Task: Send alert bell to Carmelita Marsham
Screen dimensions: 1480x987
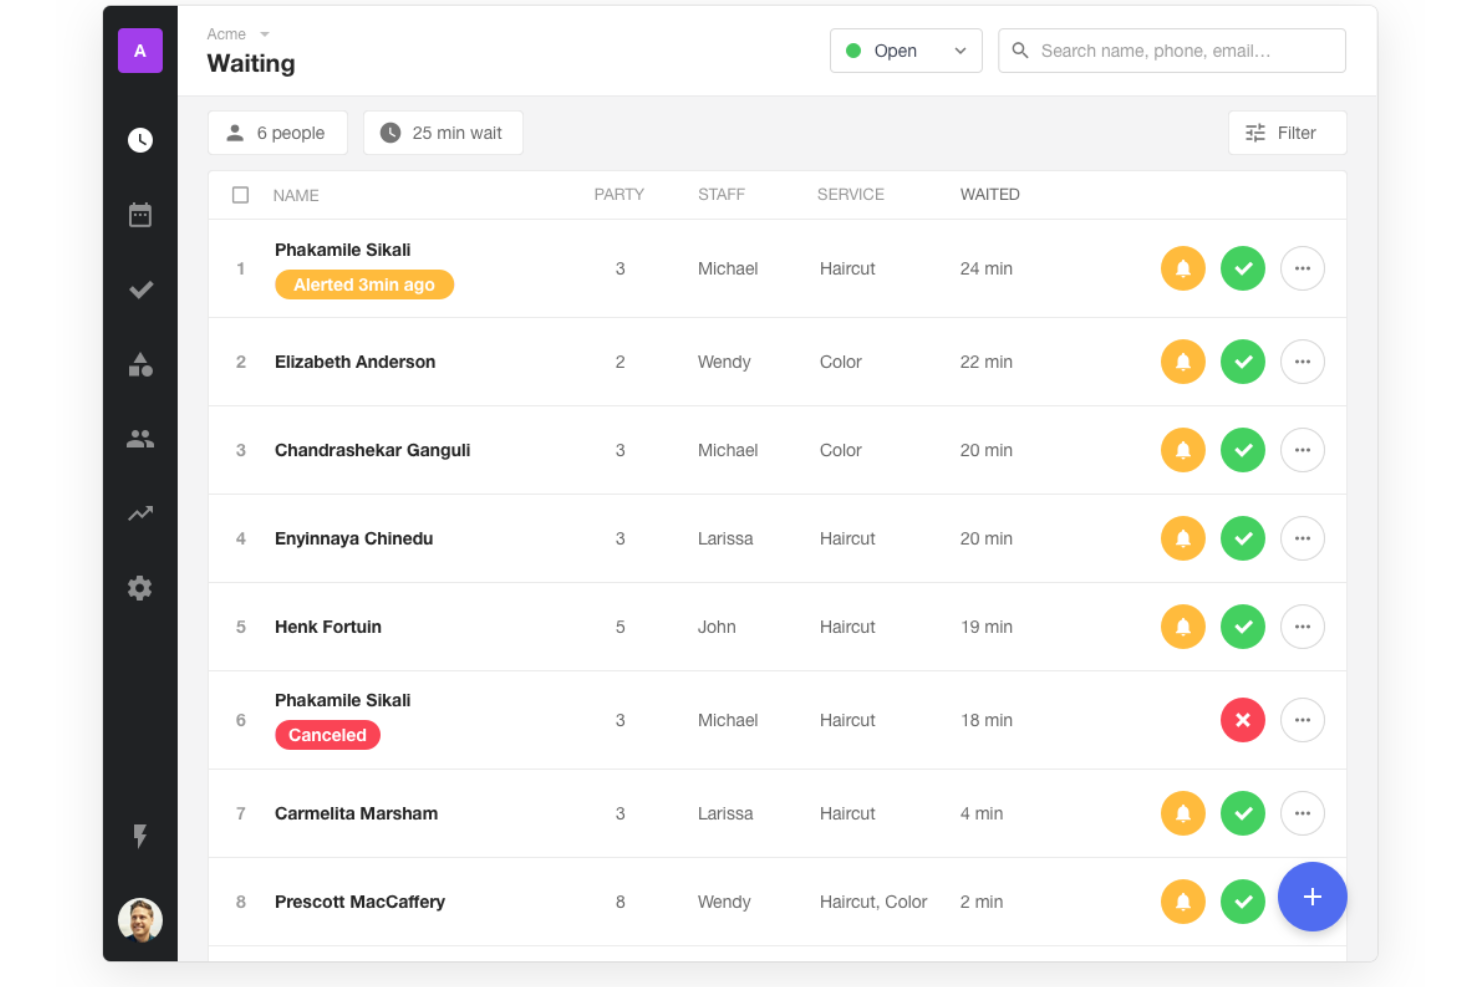Action: pos(1183,813)
